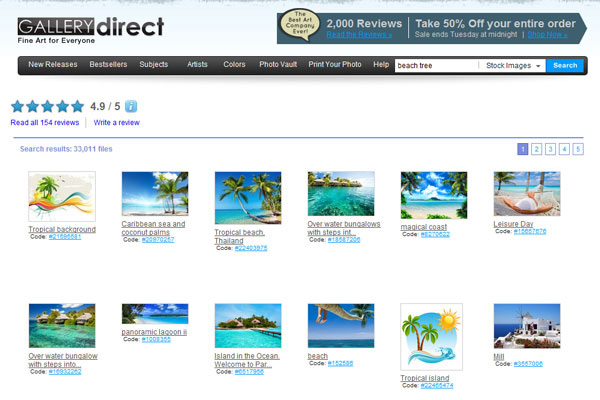Open Leisure Day hammock thumbnail
Screen dimensions: 600x400
pos(527,194)
